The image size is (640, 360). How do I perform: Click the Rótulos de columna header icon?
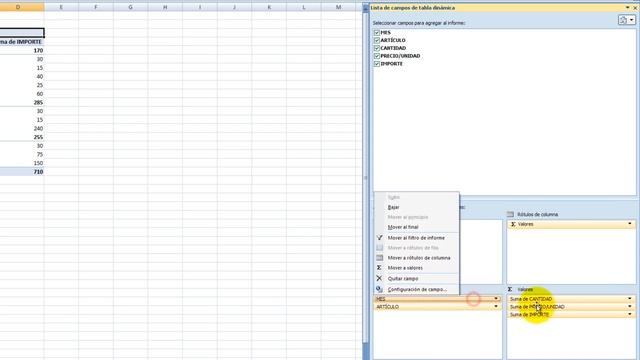click(510, 214)
